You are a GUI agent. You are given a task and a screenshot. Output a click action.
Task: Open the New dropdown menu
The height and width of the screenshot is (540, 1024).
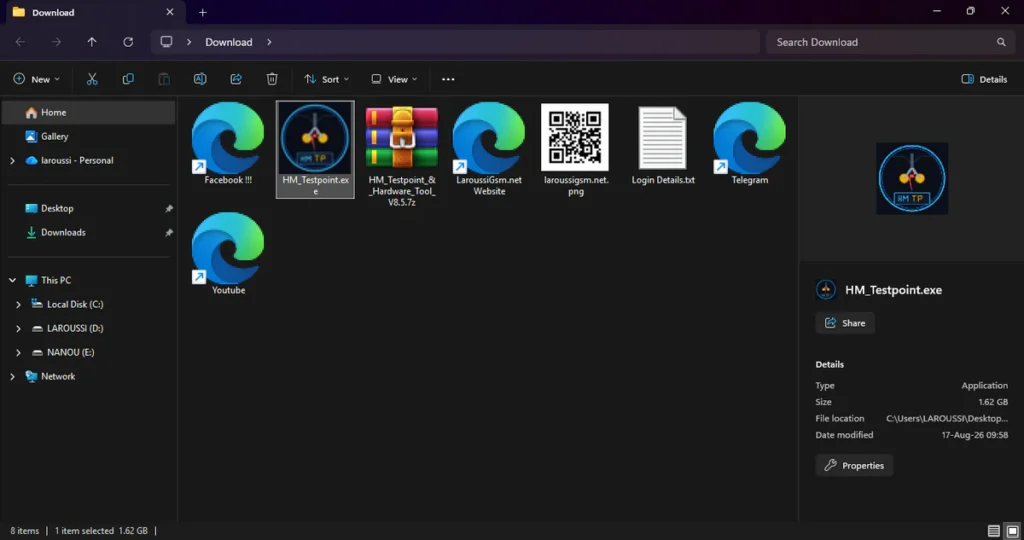coord(37,79)
